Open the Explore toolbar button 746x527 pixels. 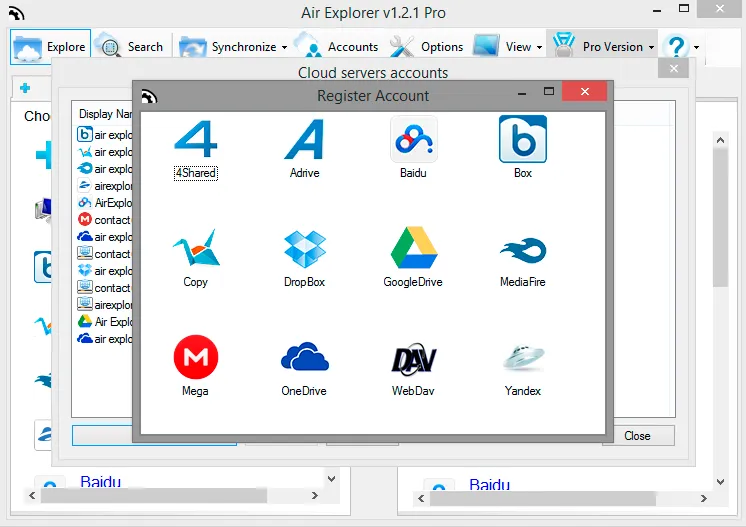(50, 47)
